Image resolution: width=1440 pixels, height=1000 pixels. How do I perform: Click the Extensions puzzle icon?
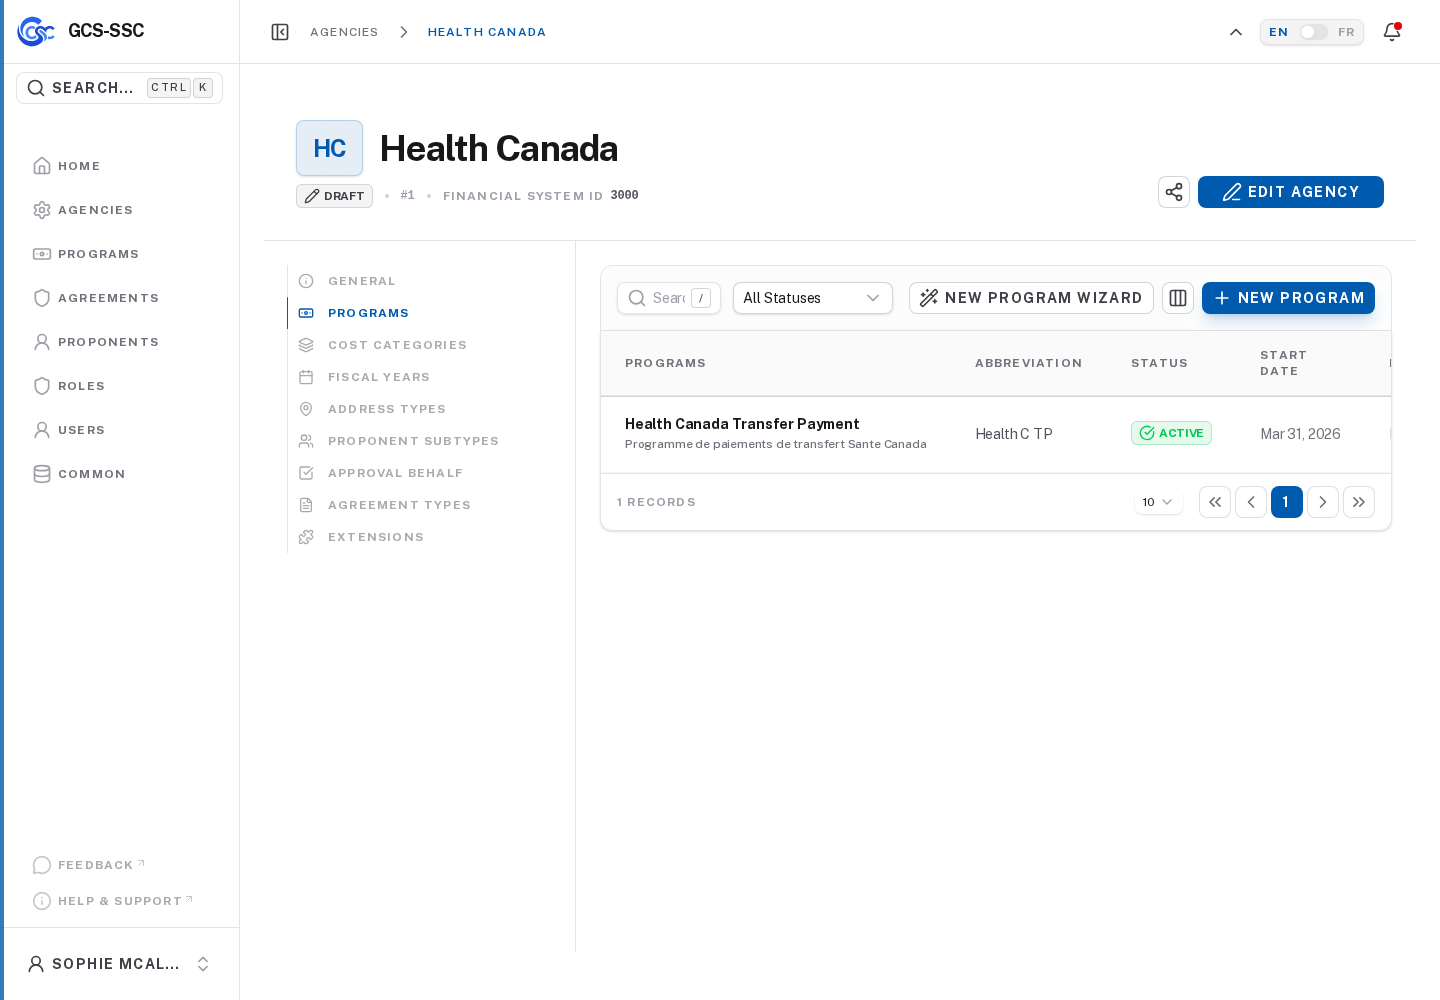click(306, 537)
